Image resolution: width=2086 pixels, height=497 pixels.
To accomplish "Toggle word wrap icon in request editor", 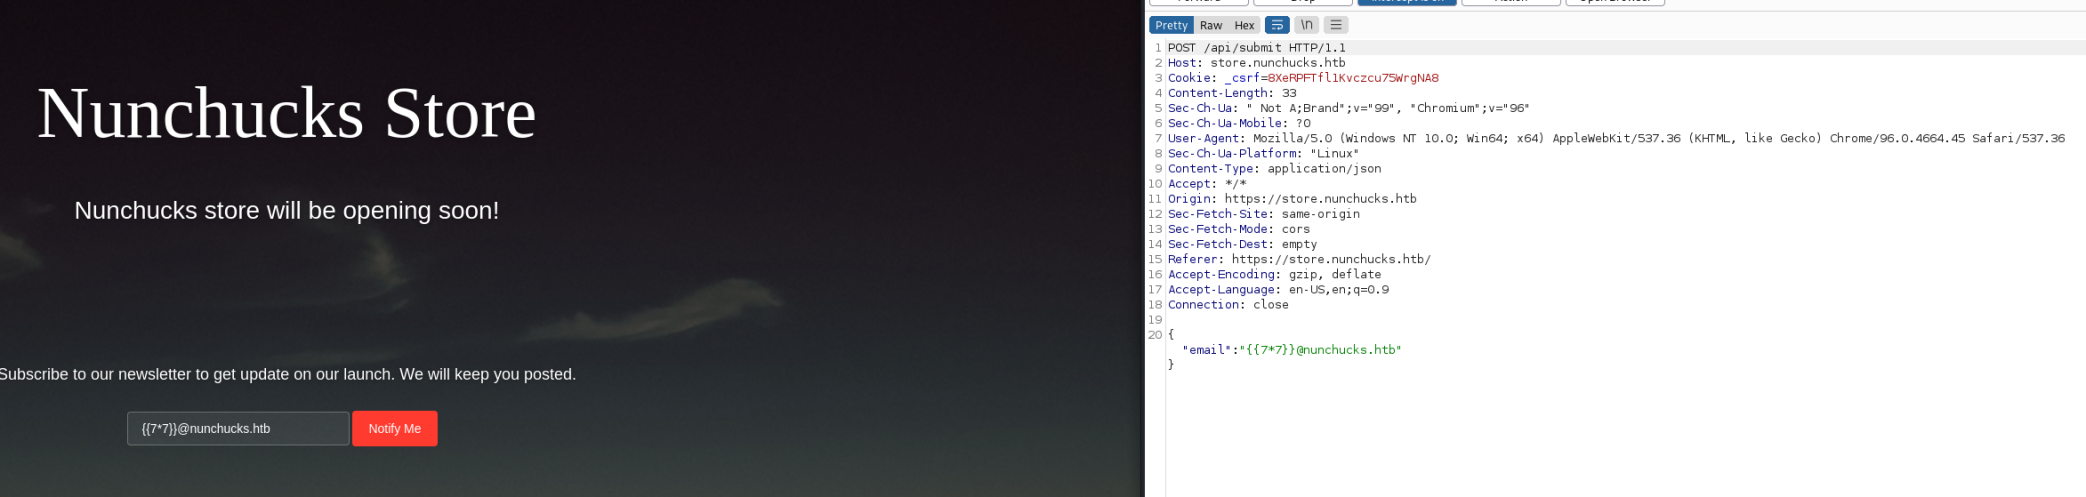I will 1276,25.
